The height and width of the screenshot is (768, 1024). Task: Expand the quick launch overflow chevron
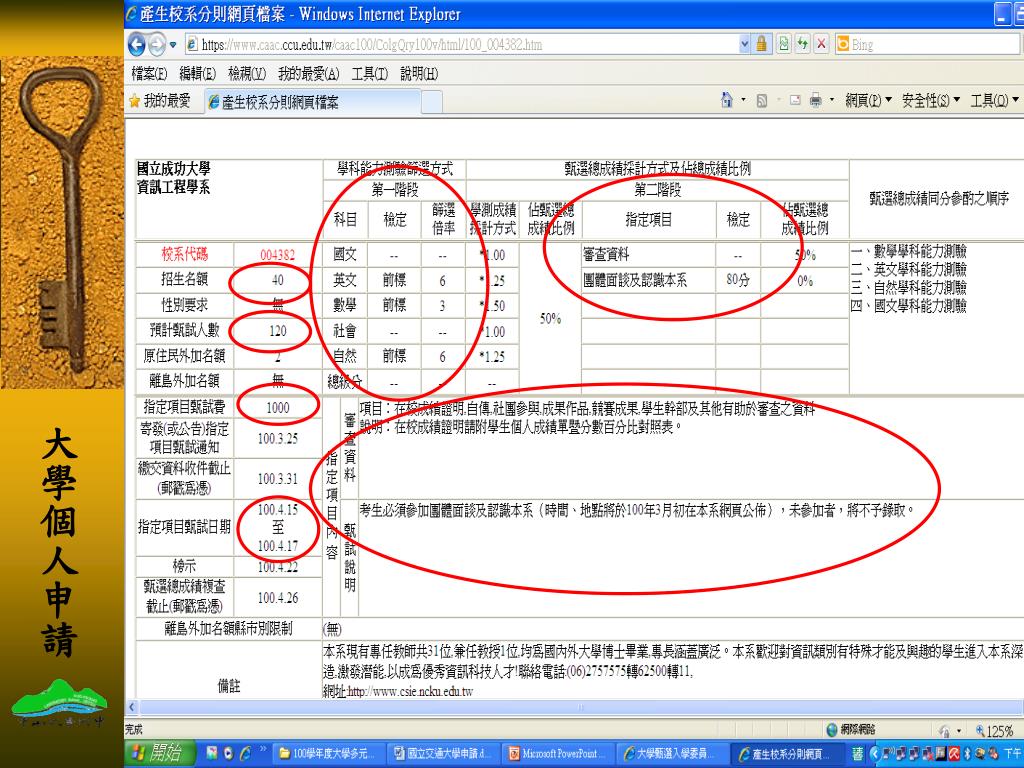click(x=263, y=748)
